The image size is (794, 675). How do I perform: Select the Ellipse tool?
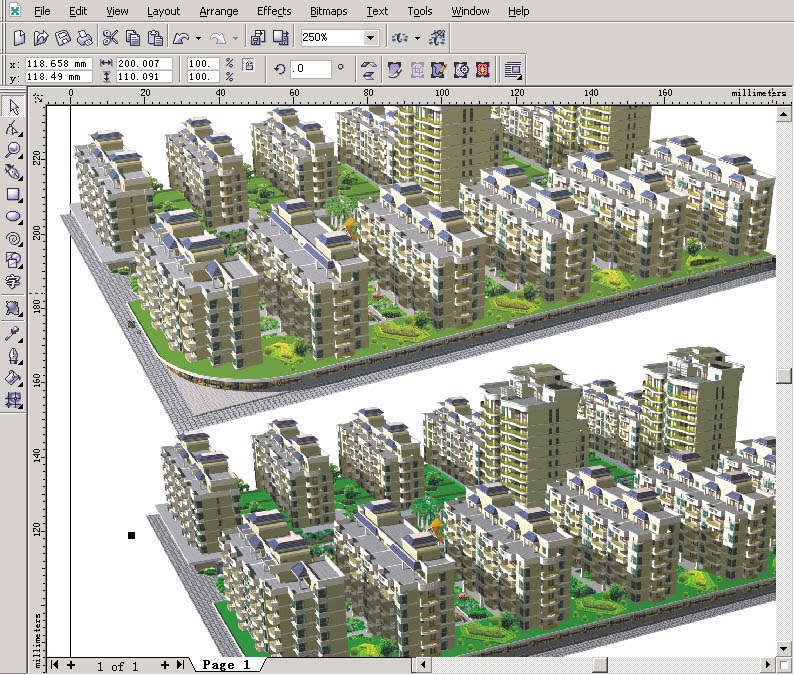point(14,217)
